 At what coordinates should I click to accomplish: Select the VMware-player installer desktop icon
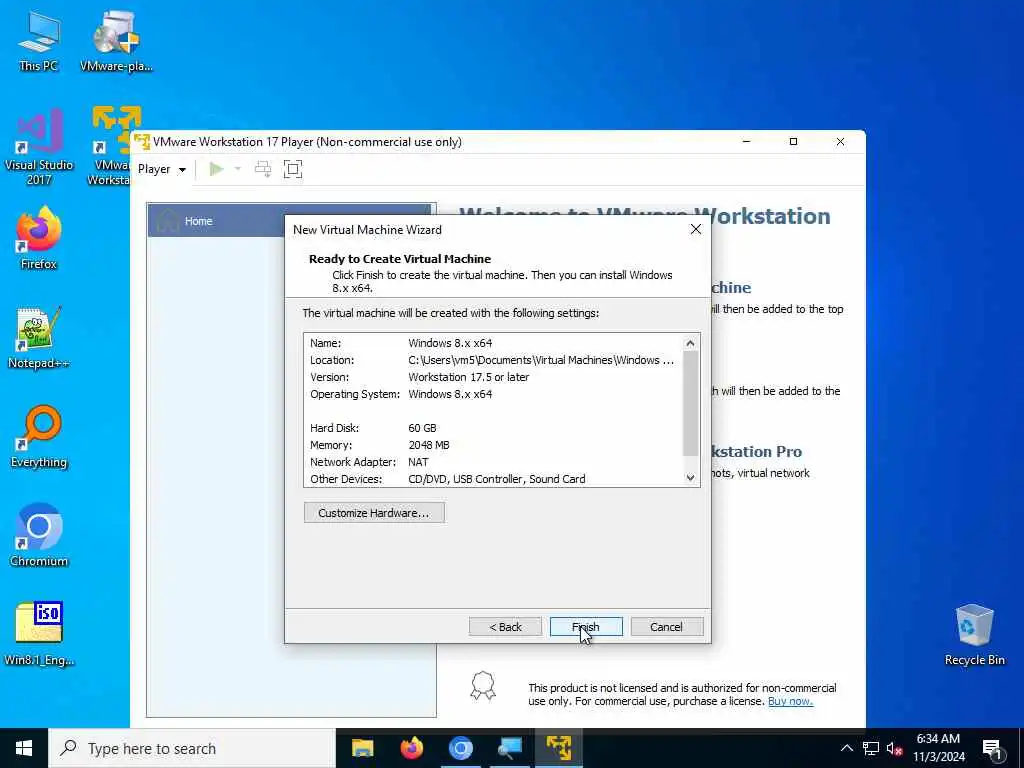(116, 41)
